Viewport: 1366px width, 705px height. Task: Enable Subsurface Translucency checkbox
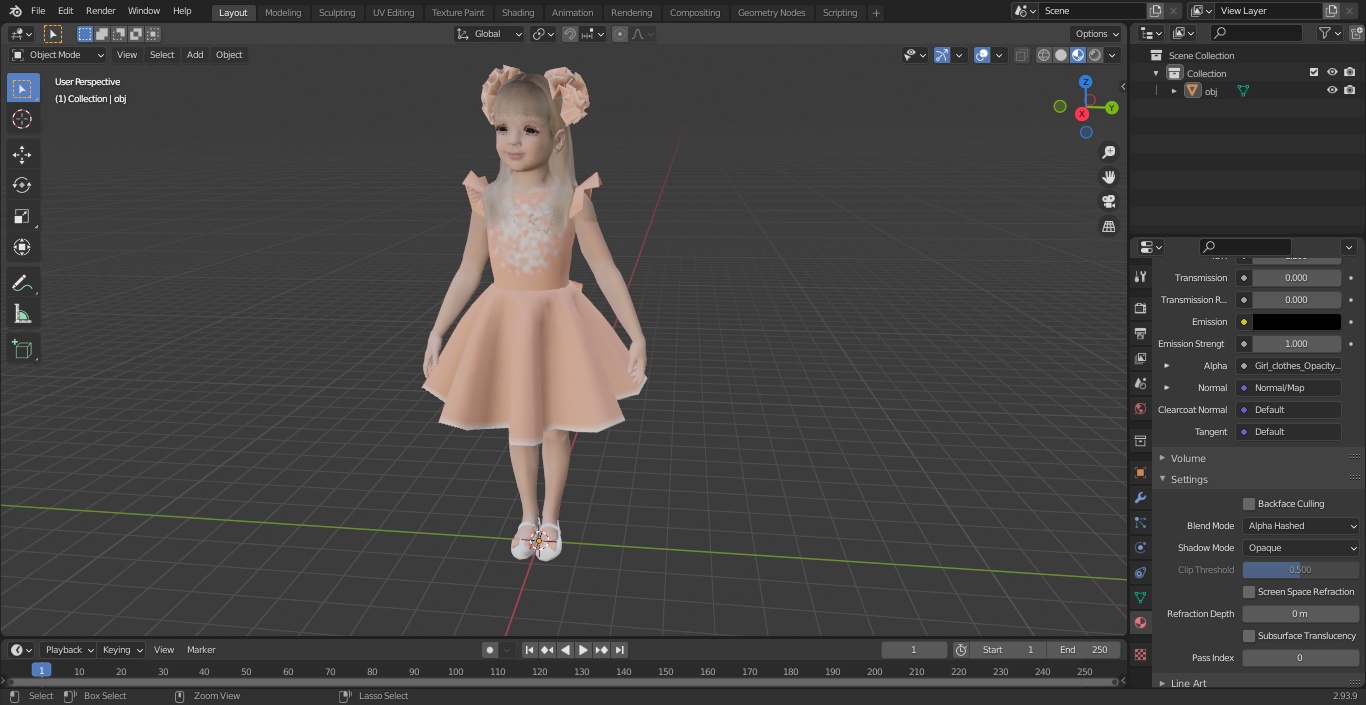(x=1249, y=636)
